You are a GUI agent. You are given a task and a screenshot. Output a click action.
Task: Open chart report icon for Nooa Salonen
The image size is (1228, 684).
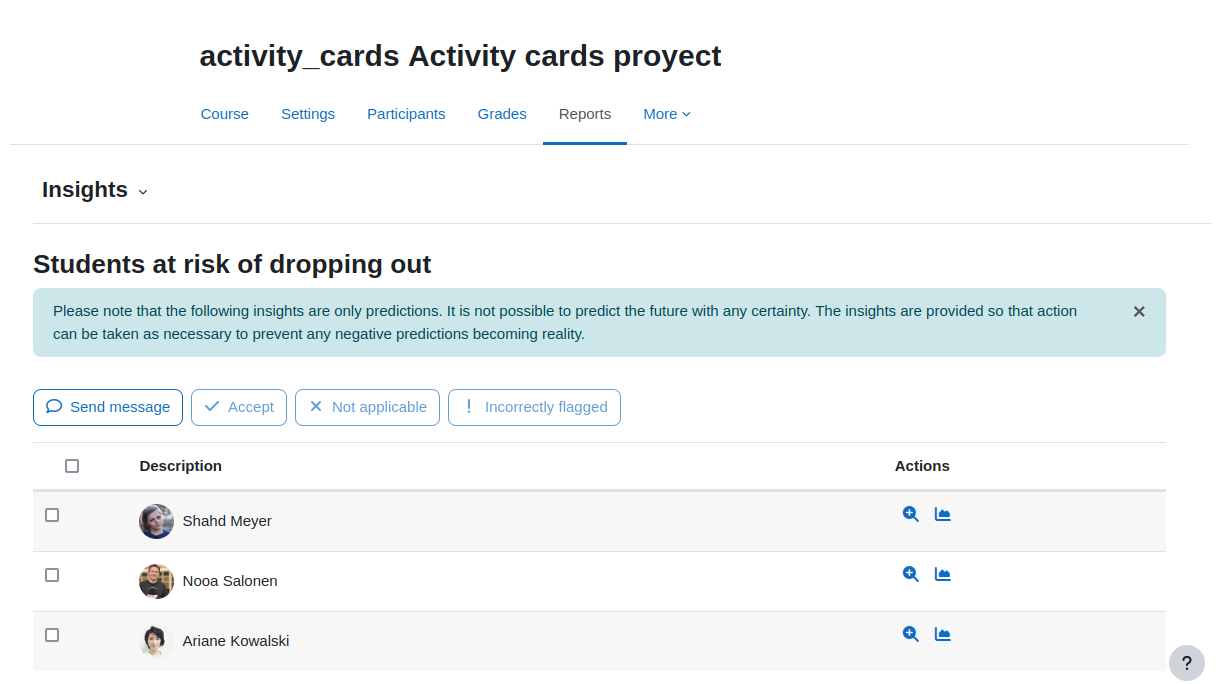click(942, 574)
